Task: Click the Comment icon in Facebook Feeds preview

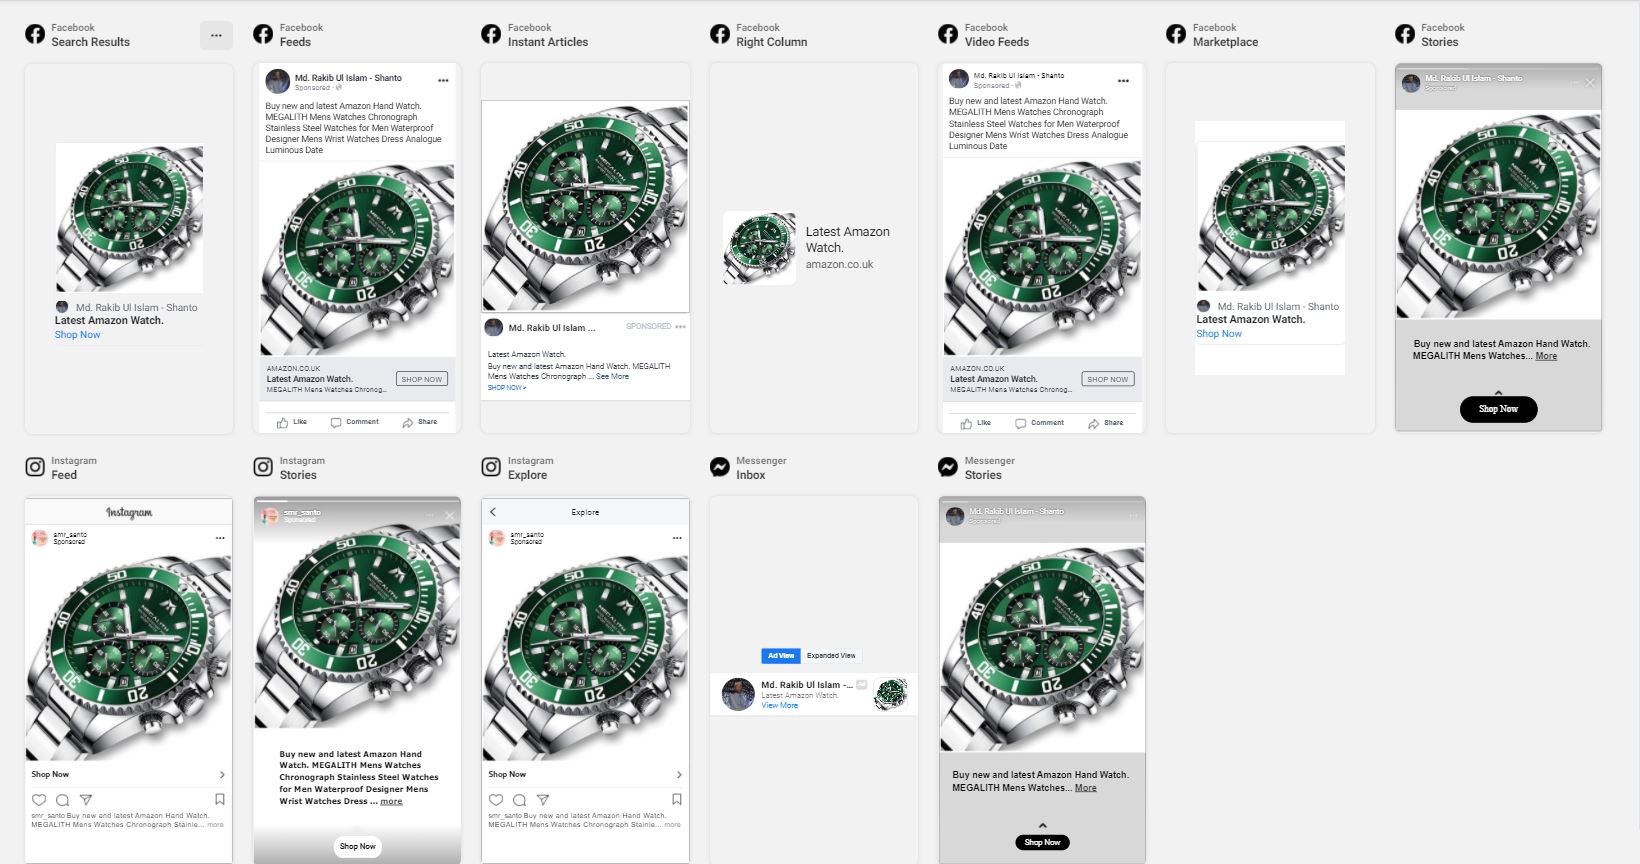Action: 336,422
